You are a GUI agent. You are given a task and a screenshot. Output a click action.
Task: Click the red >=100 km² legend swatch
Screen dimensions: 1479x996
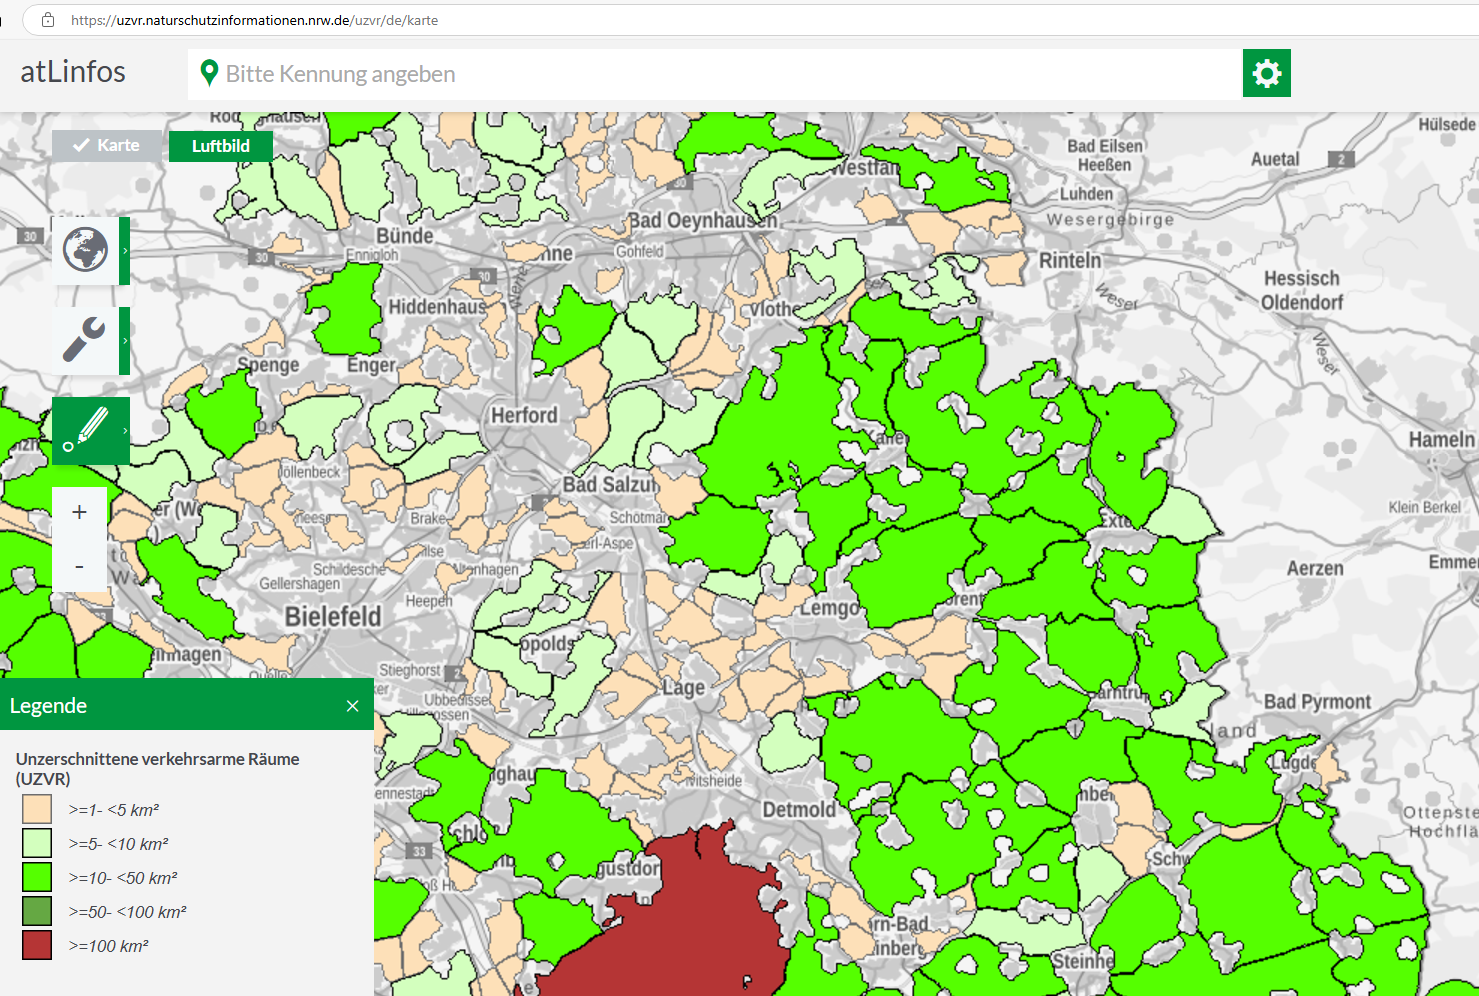tap(37, 945)
